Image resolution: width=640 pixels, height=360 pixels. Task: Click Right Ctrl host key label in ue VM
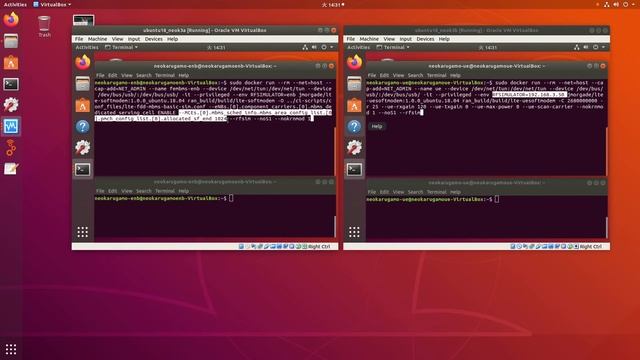pyautogui.click(x=591, y=247)
